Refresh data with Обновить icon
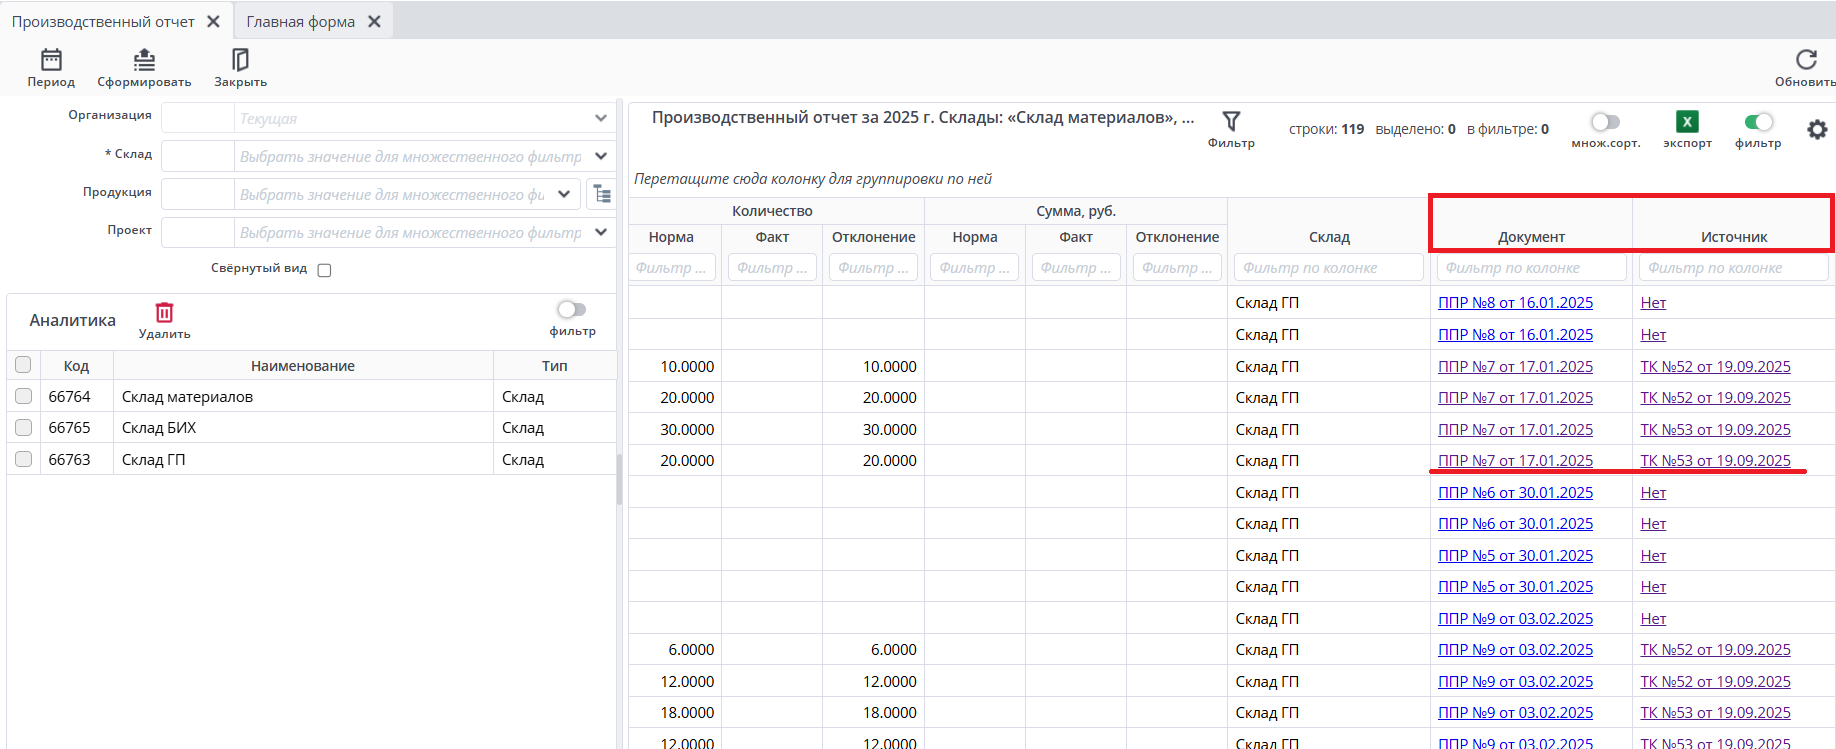The width and height of the screenshot is (1836, 749). pos(1805,61)
